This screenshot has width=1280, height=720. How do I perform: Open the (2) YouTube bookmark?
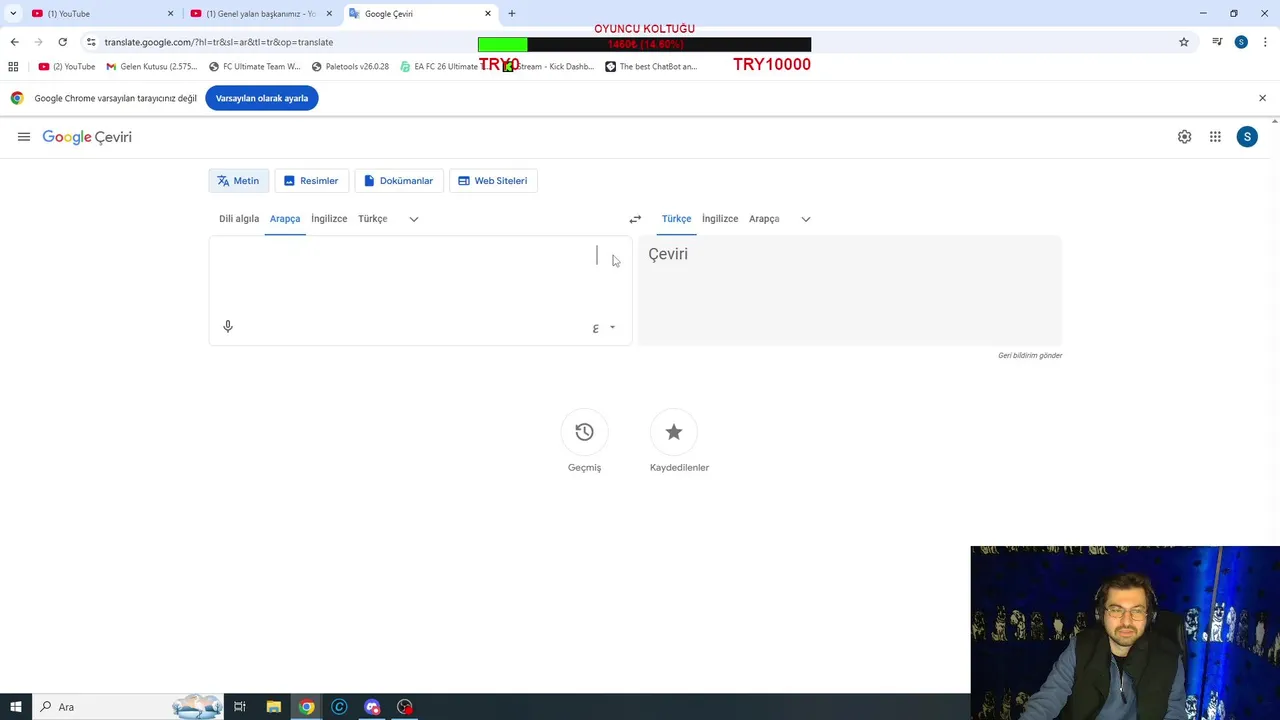click(67, 67)
